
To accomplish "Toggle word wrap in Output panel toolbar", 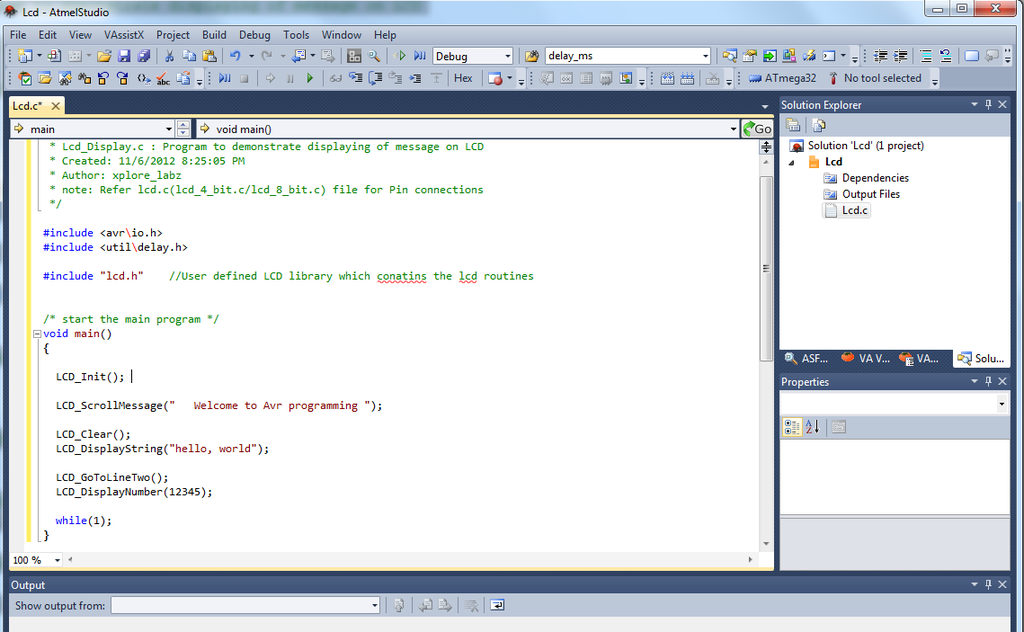I will click(497, 605).
